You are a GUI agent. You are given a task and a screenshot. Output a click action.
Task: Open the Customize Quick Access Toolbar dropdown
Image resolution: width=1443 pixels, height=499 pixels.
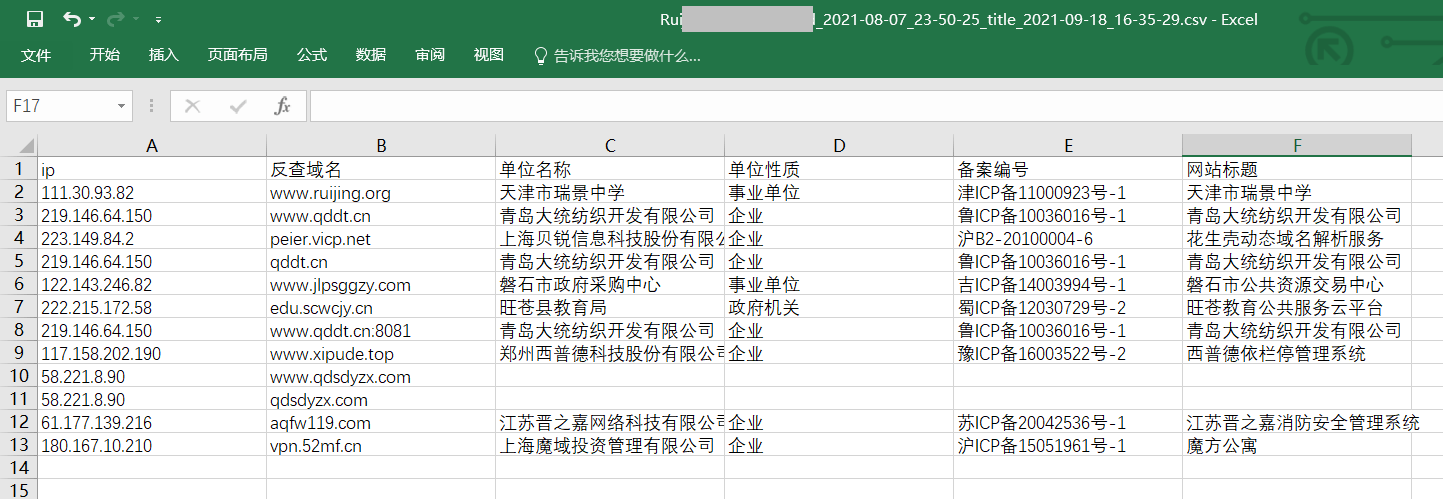[159, 19]
